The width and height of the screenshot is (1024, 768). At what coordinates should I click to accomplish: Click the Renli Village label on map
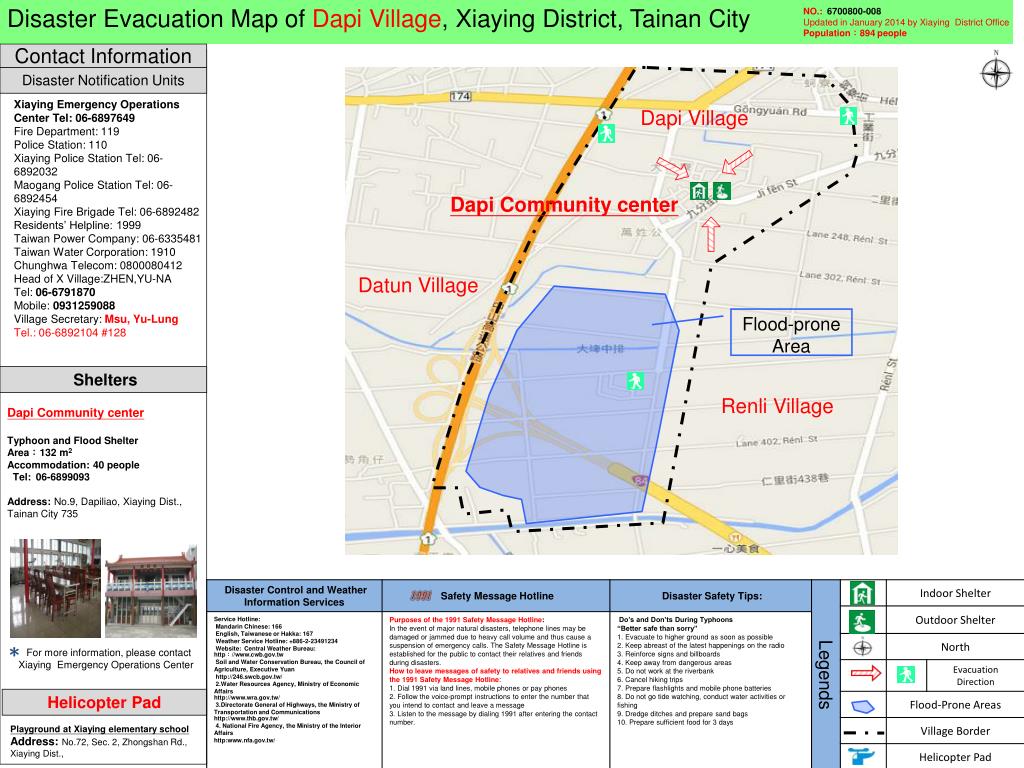tap(777, 406)
